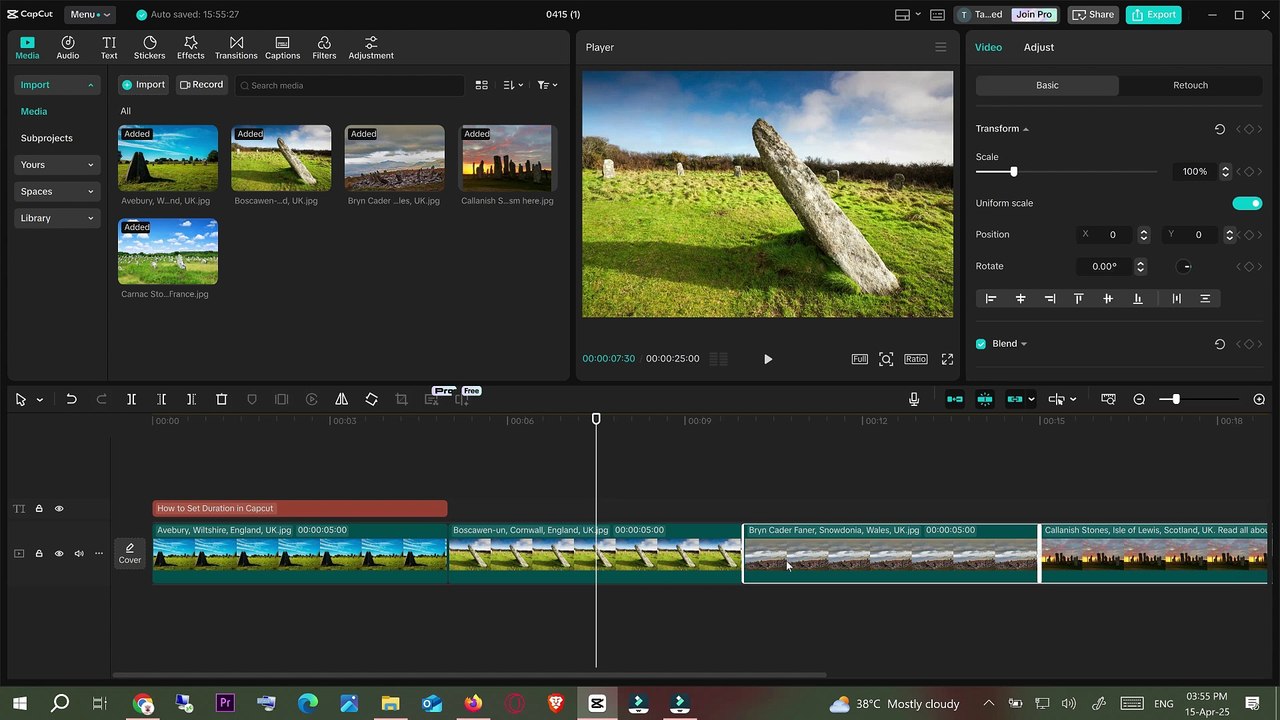Click the align left icon
This screenshot has height=720, width=1280.
[991, 298]
